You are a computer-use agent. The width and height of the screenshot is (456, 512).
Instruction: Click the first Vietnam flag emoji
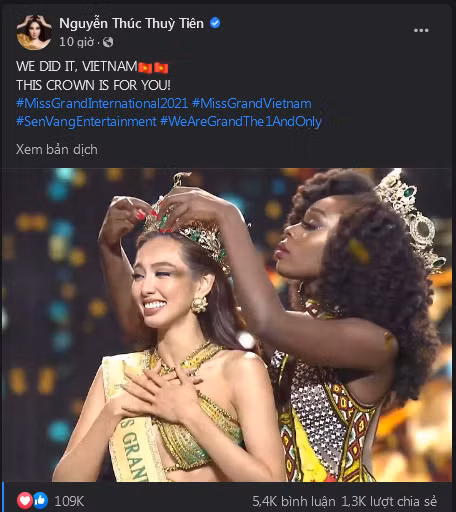[145, 67]
